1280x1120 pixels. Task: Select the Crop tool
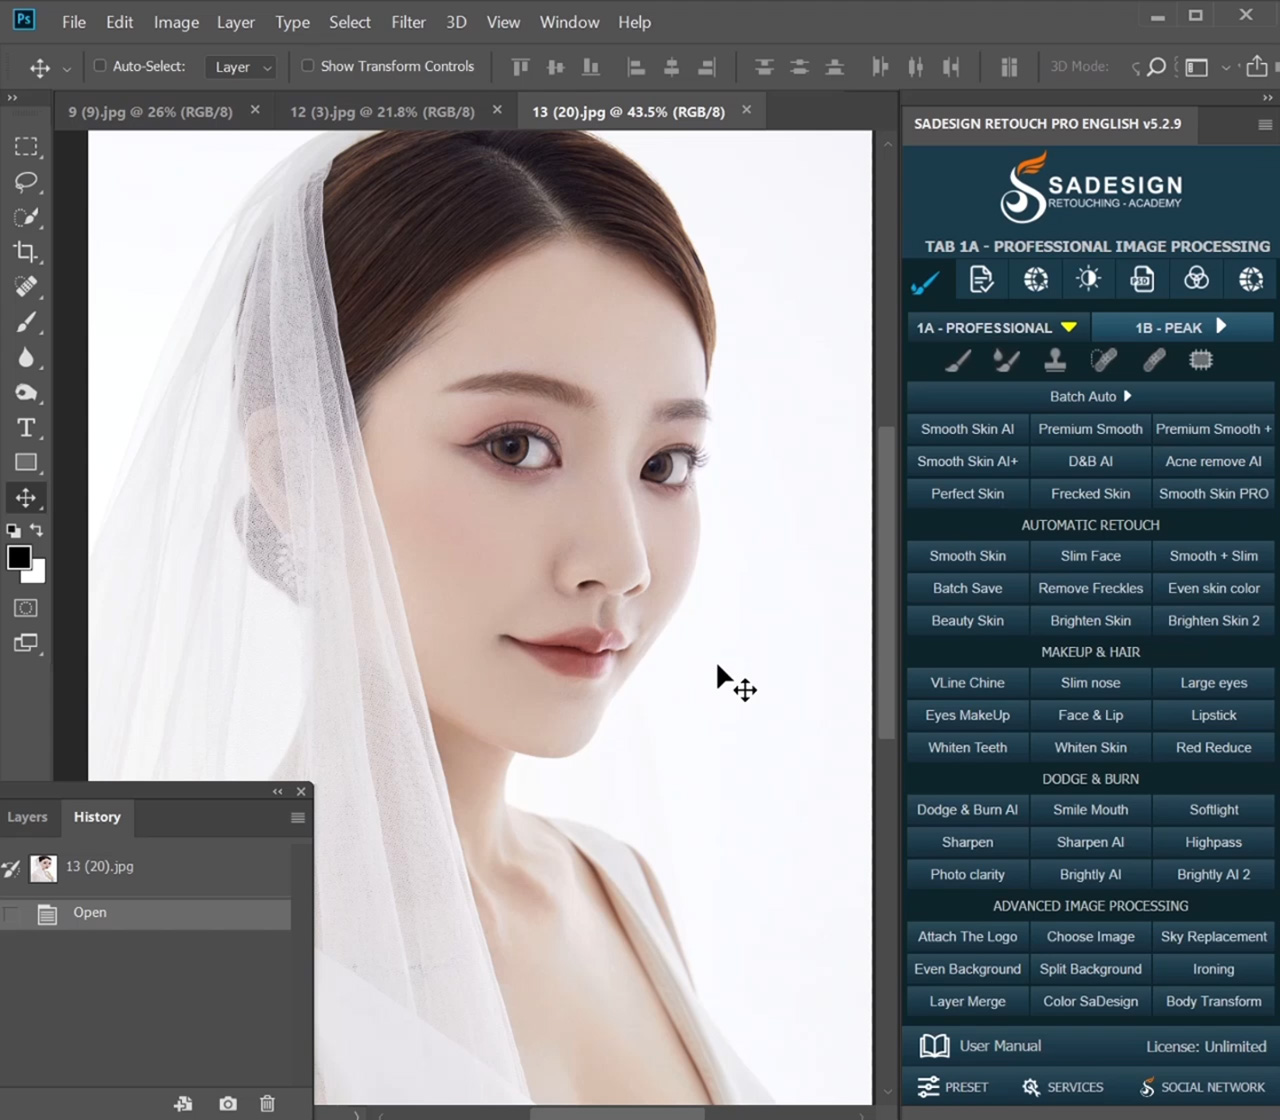26,252
